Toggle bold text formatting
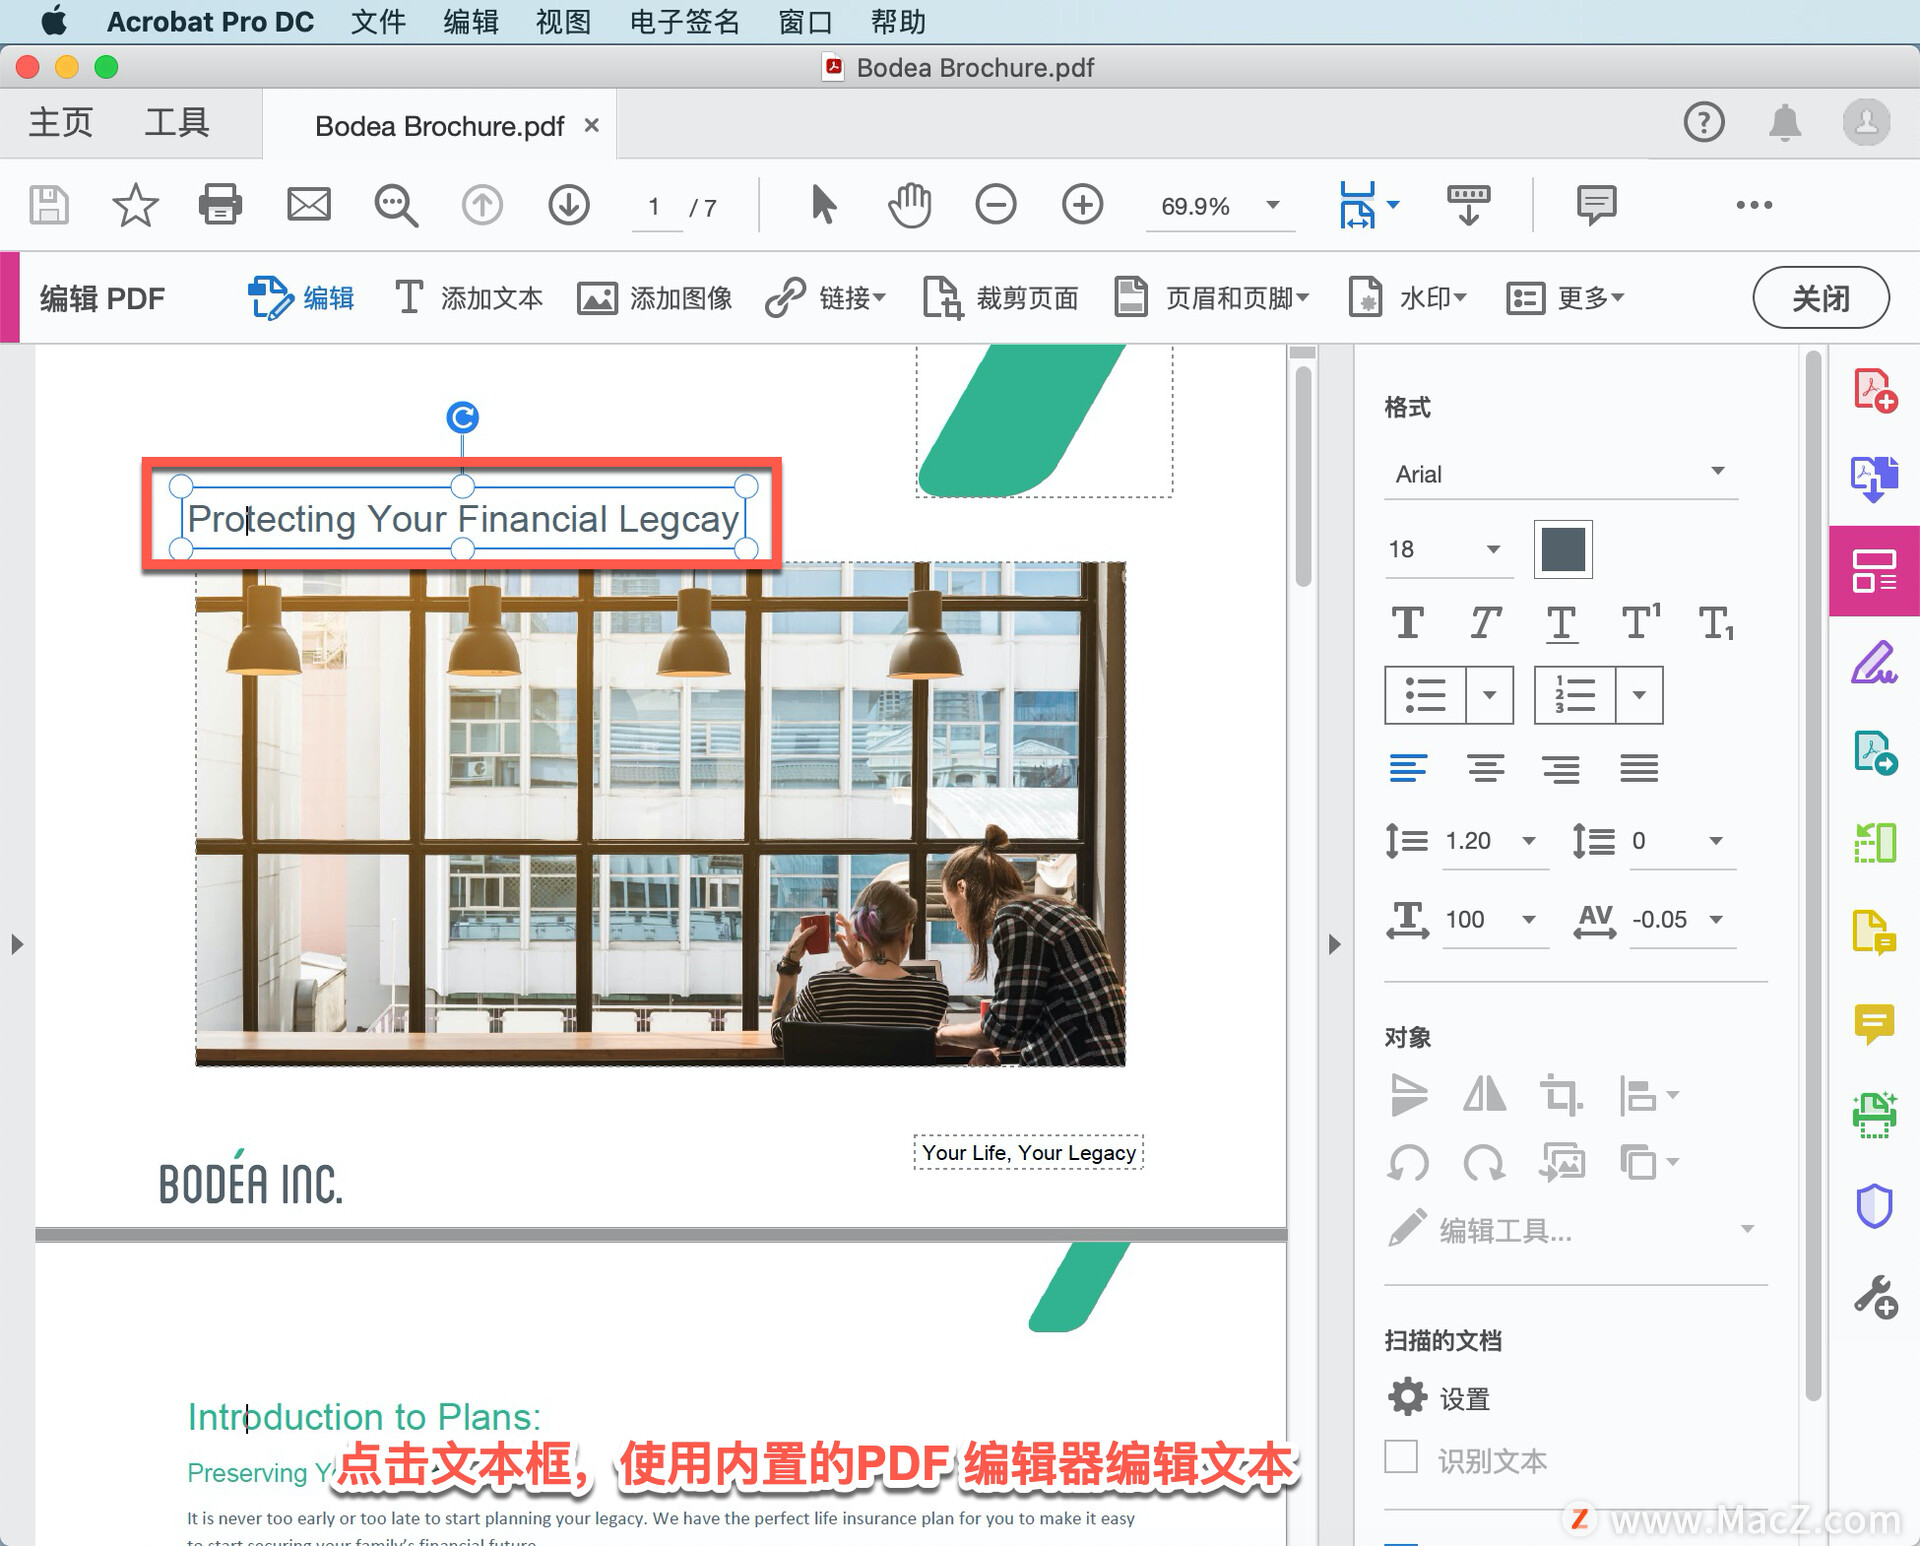The height and width of the screenshot is (1546, 1920). [x=1408, y=623]
